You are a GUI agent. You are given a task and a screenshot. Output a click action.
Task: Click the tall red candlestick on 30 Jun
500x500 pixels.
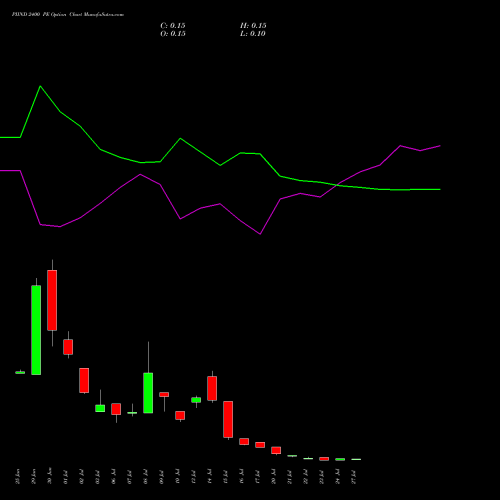click(52, 300)
